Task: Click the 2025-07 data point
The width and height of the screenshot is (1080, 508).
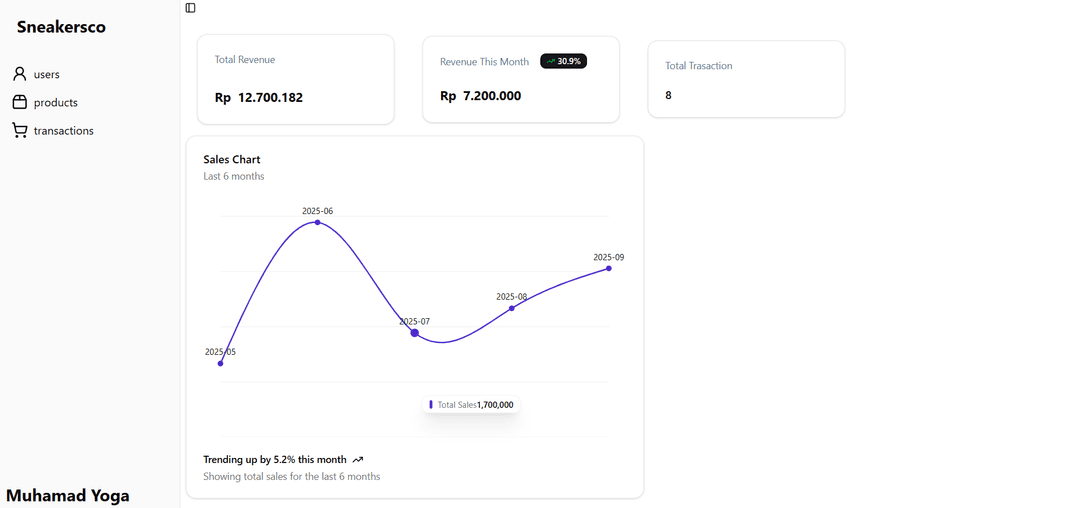Action: point(415,332)
